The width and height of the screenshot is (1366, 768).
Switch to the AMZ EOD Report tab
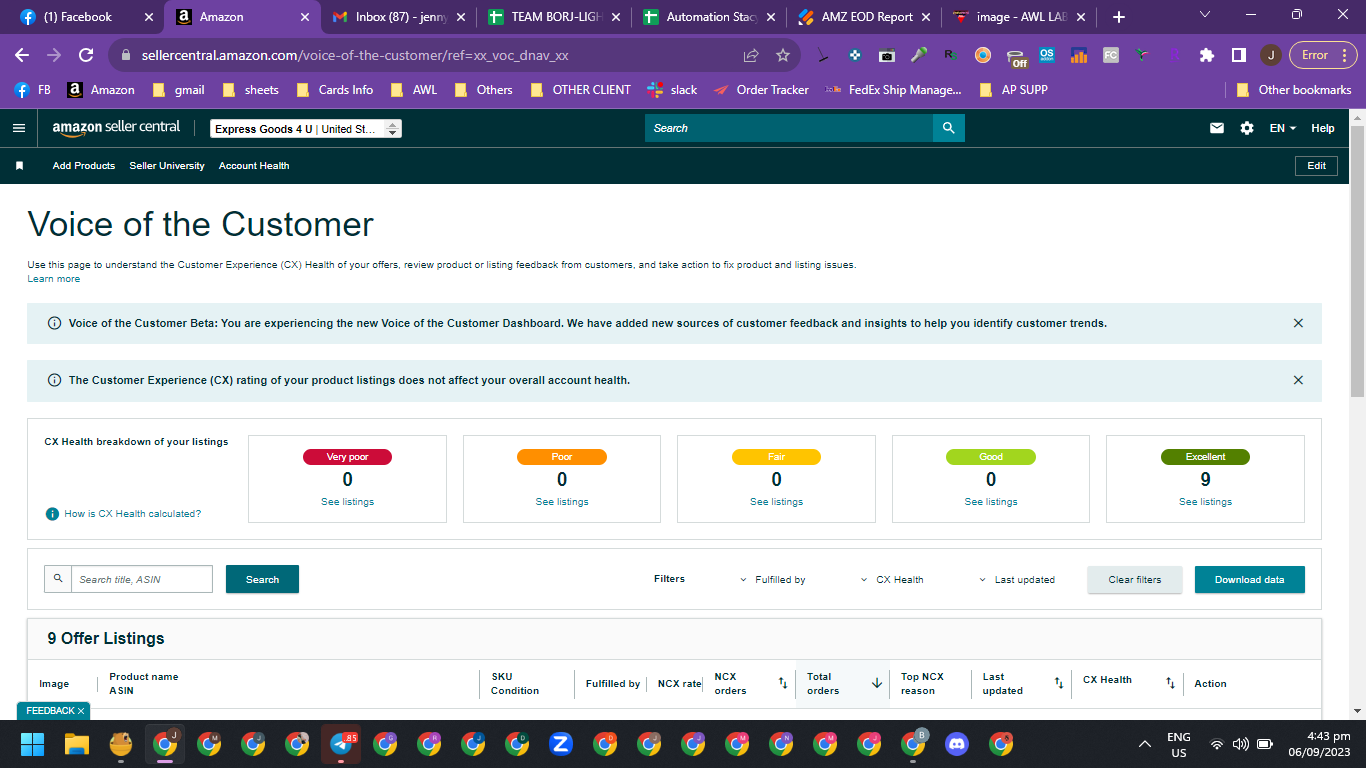tap(865, 17)
